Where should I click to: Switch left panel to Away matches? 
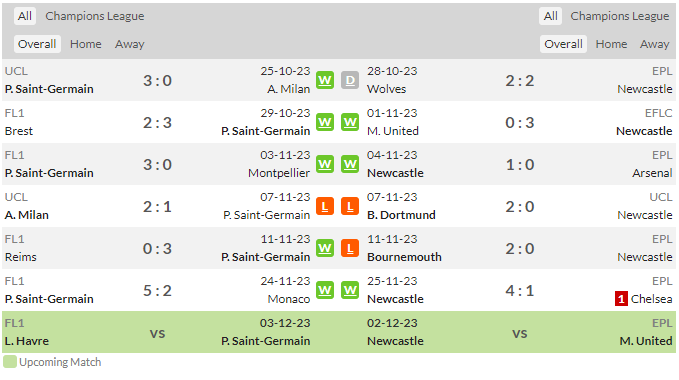[129, 44]
